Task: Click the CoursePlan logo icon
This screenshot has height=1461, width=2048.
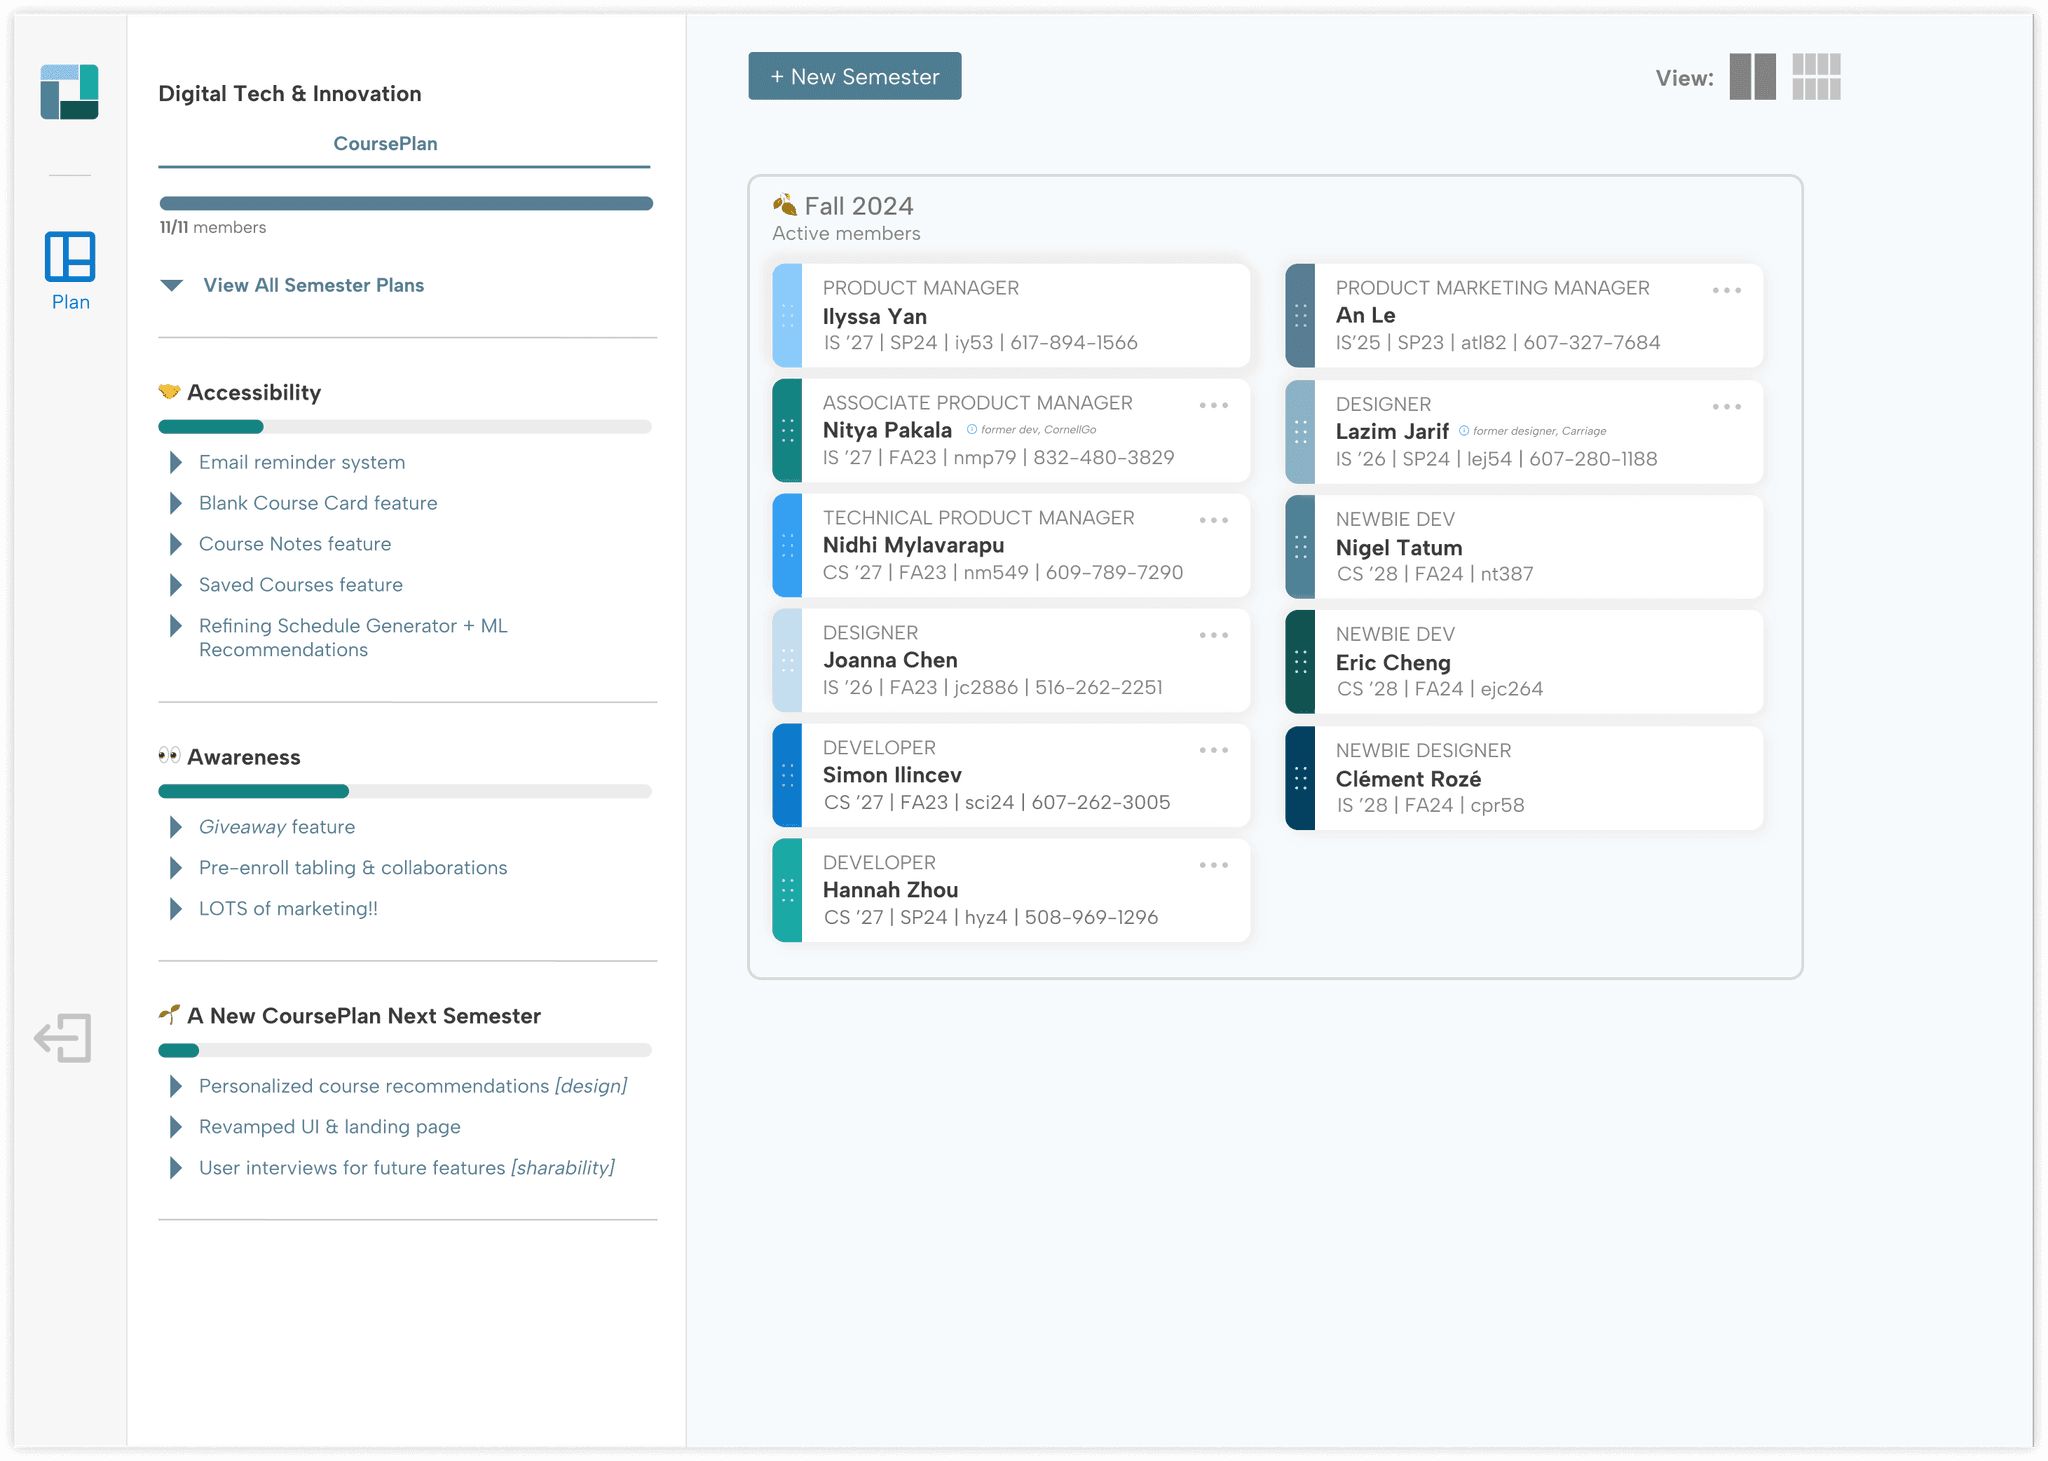Action: pyautogui.click(x=69, y=92)
